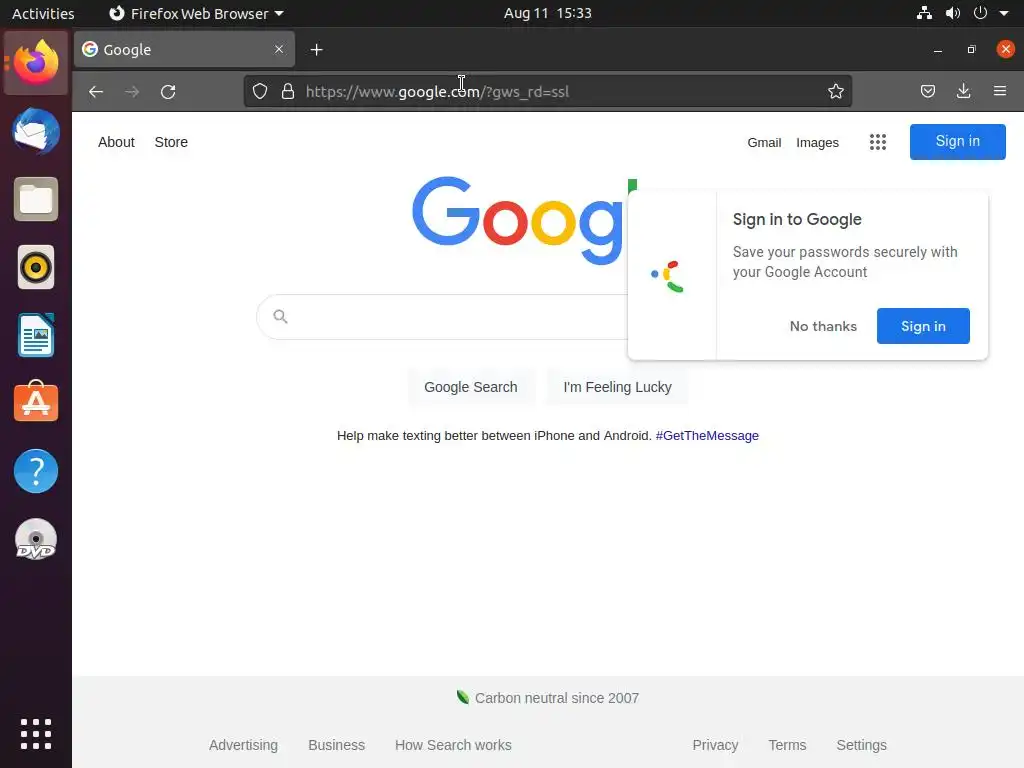The image size is (1024, 768).
Task: Launch Rhythmbox music player
Action: (36, 267)
